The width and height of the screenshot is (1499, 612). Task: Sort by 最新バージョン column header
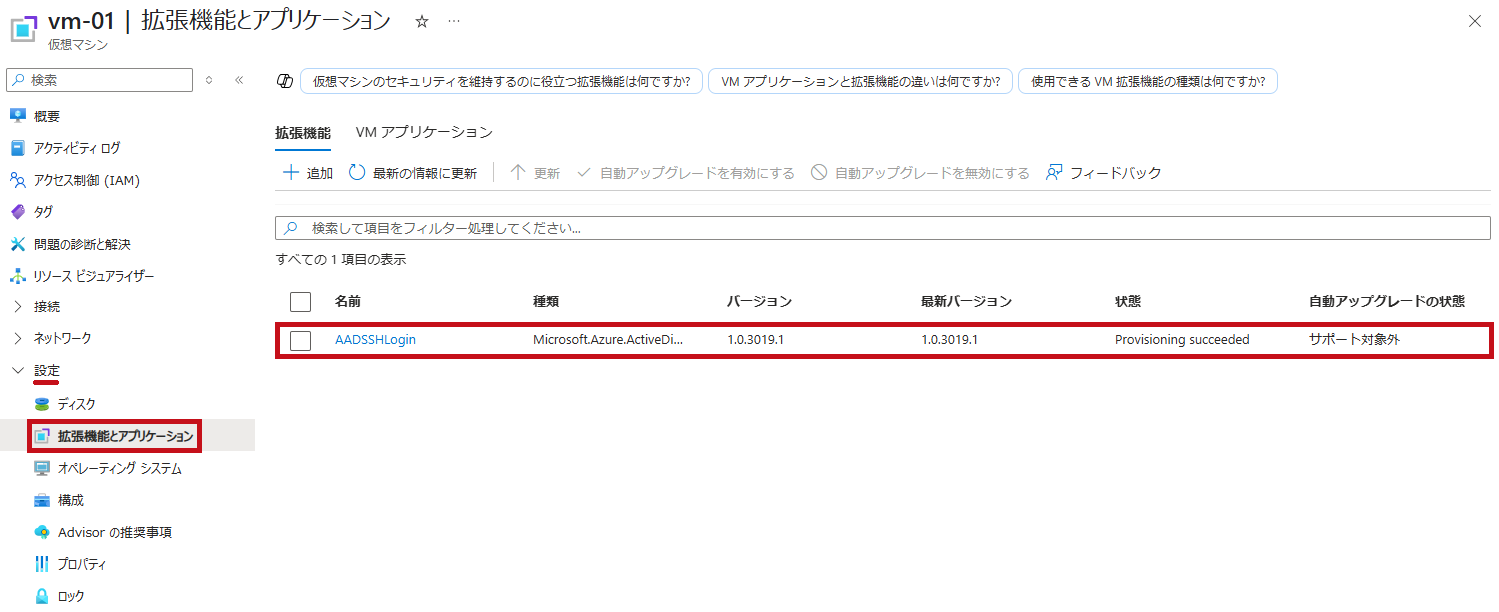(967, 301)
